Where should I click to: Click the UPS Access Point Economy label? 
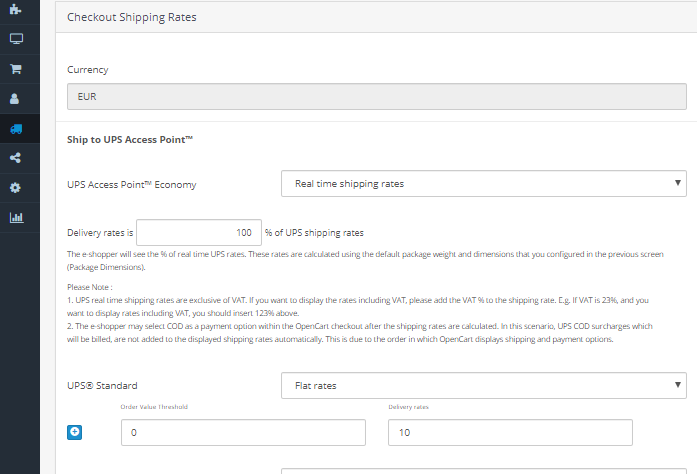[x=132, y=185]
